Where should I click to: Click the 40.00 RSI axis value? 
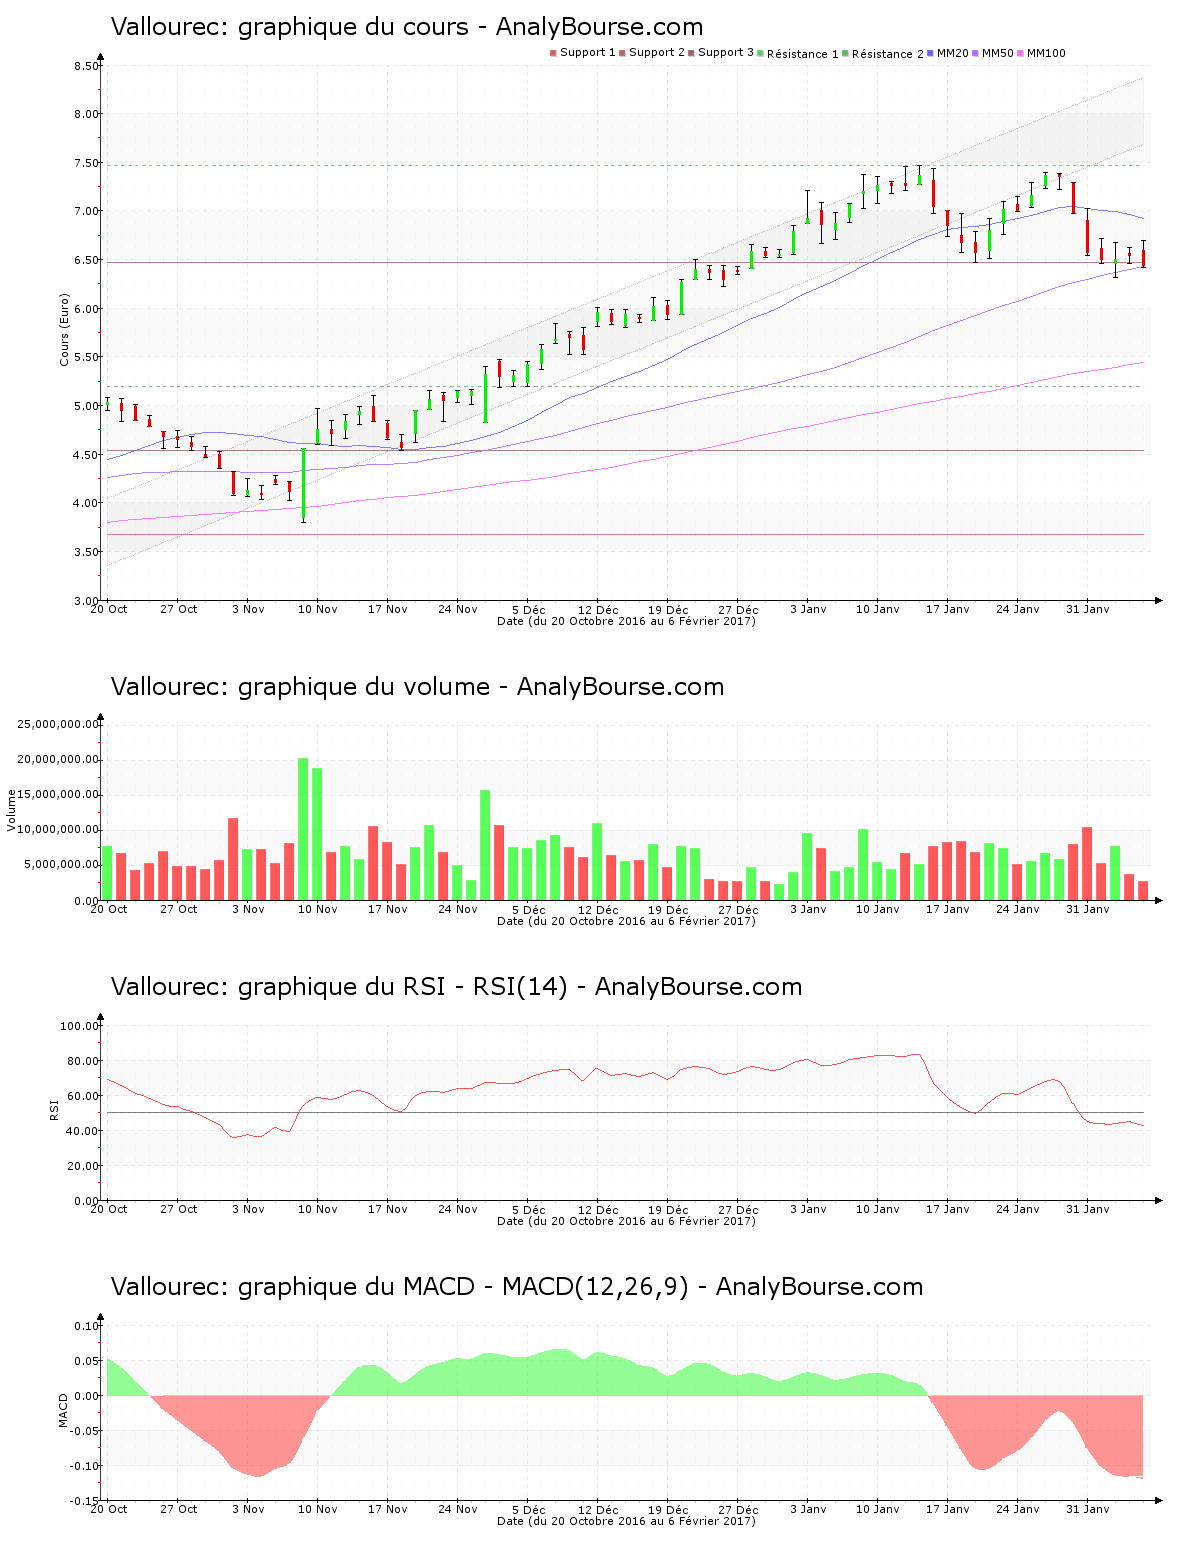pos(83,1131)
